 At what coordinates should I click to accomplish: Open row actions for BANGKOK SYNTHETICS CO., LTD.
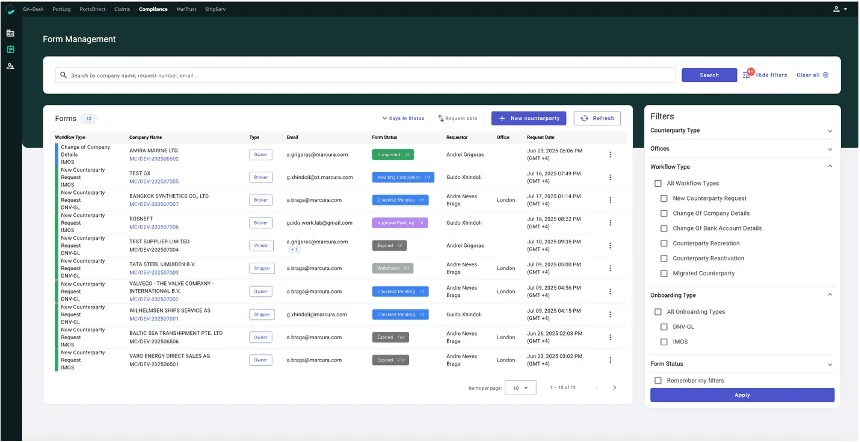610,200
